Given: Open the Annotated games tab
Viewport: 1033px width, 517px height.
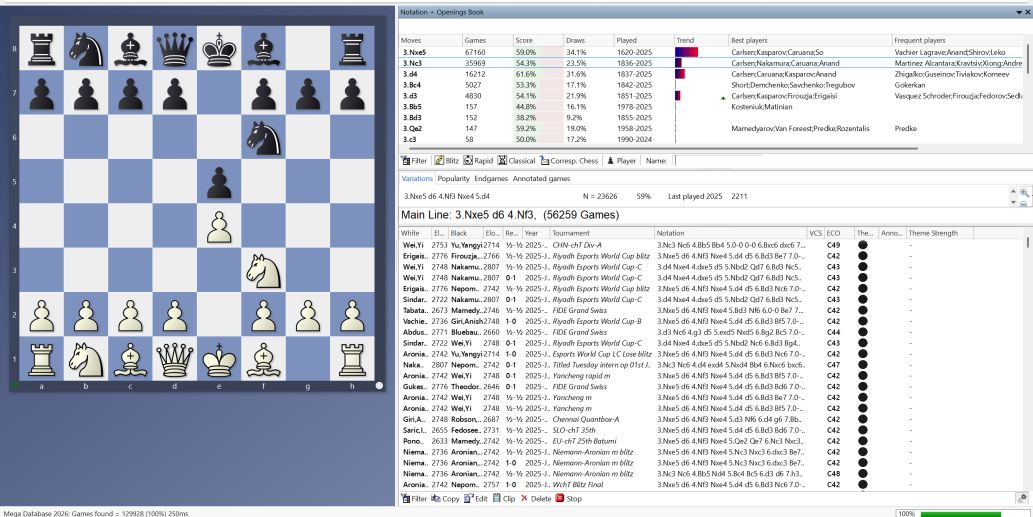Looking at the screenshot, I should (541, 179).
